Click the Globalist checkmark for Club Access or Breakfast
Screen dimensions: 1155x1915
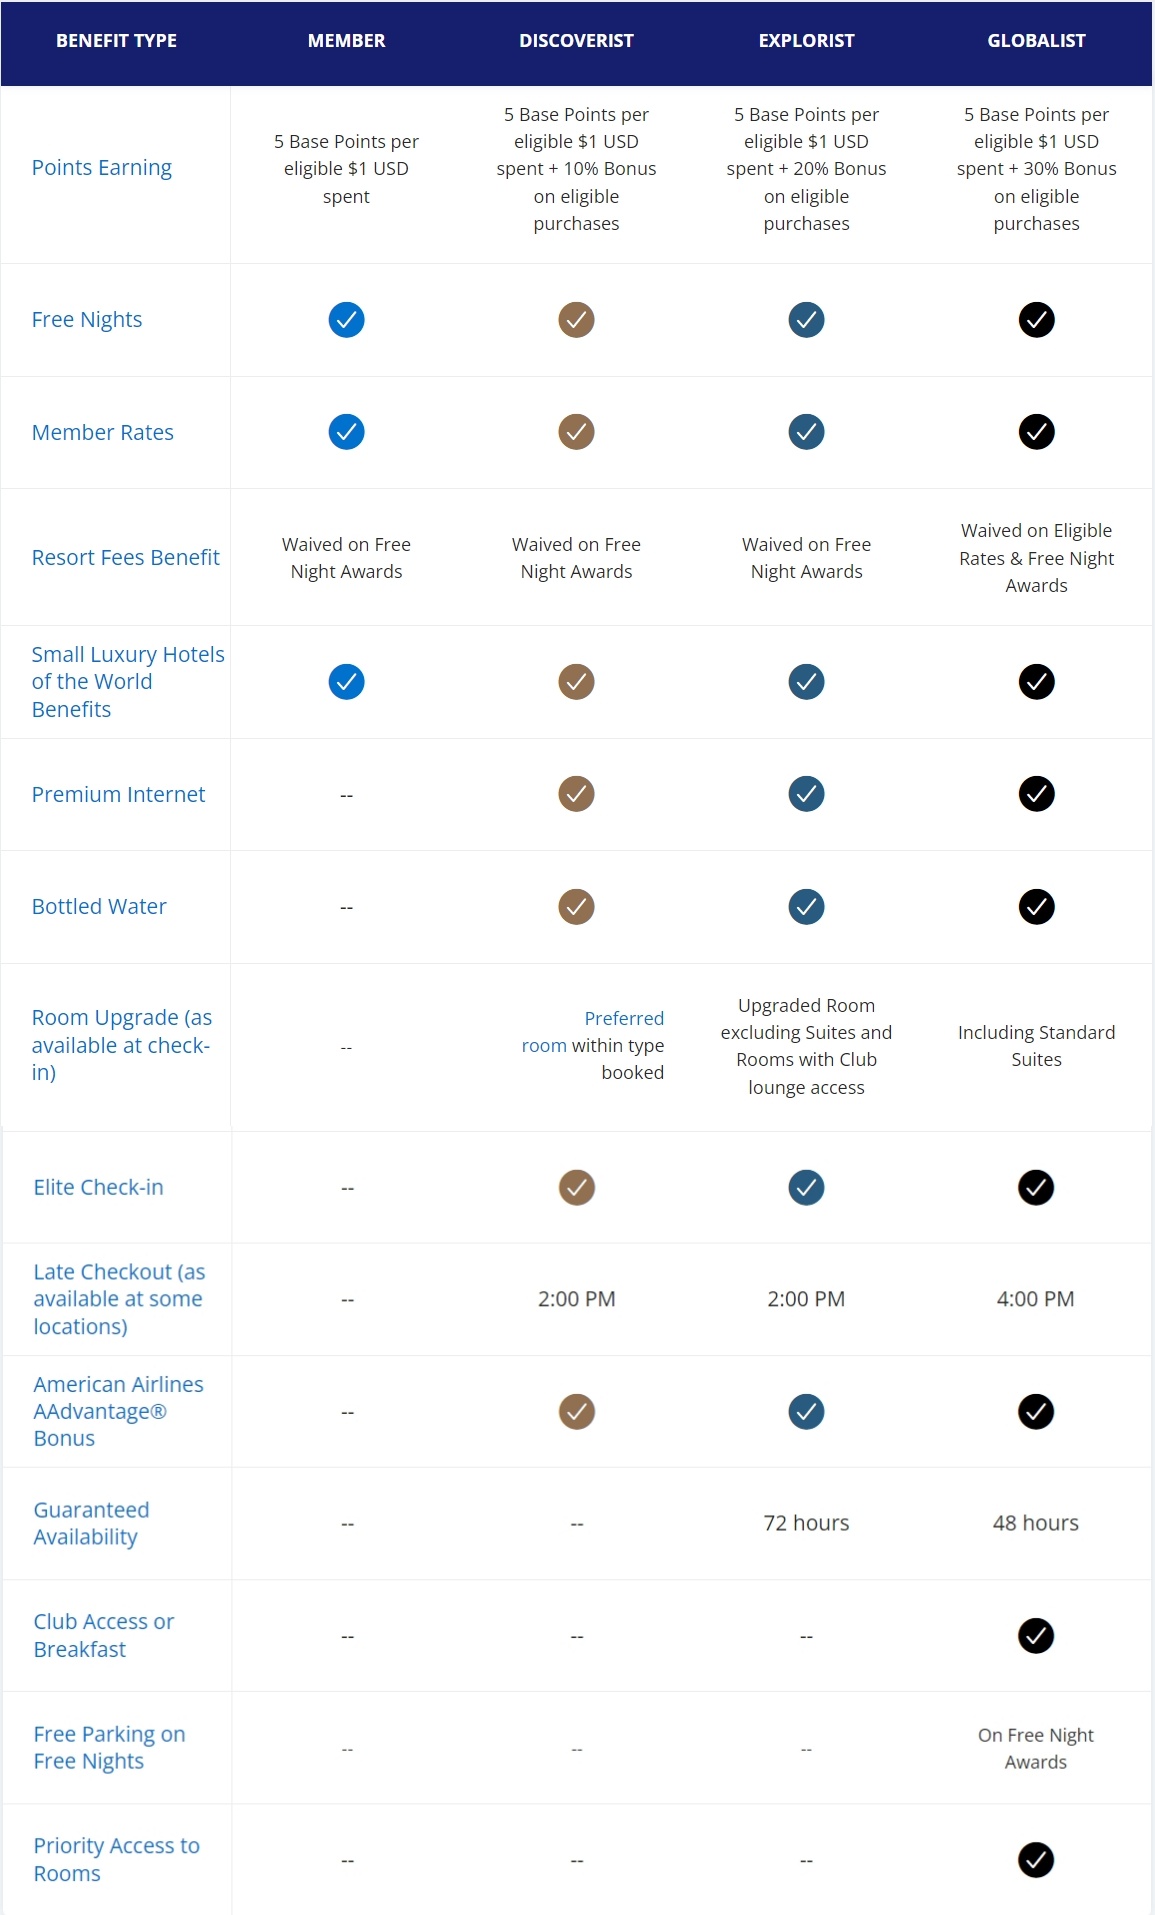(1036, 1636)
